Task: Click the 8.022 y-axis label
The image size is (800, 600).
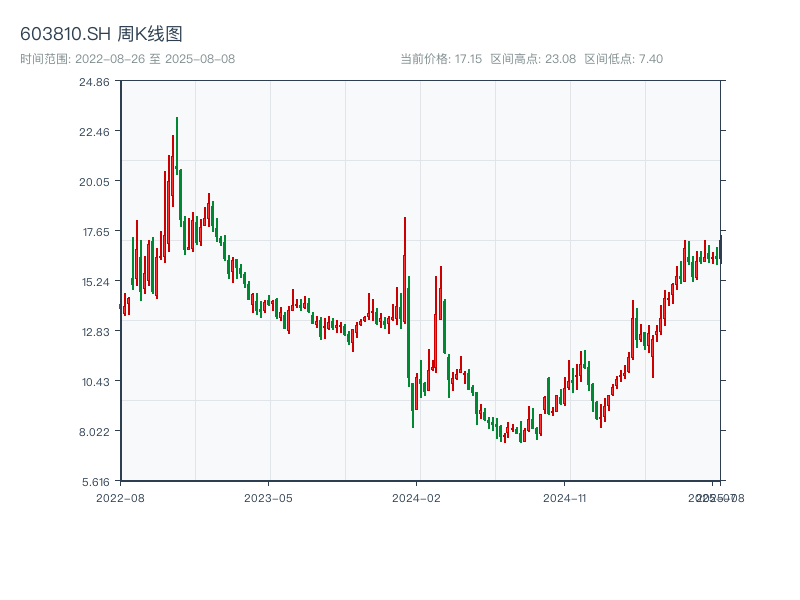Action: tap(94, 432)
